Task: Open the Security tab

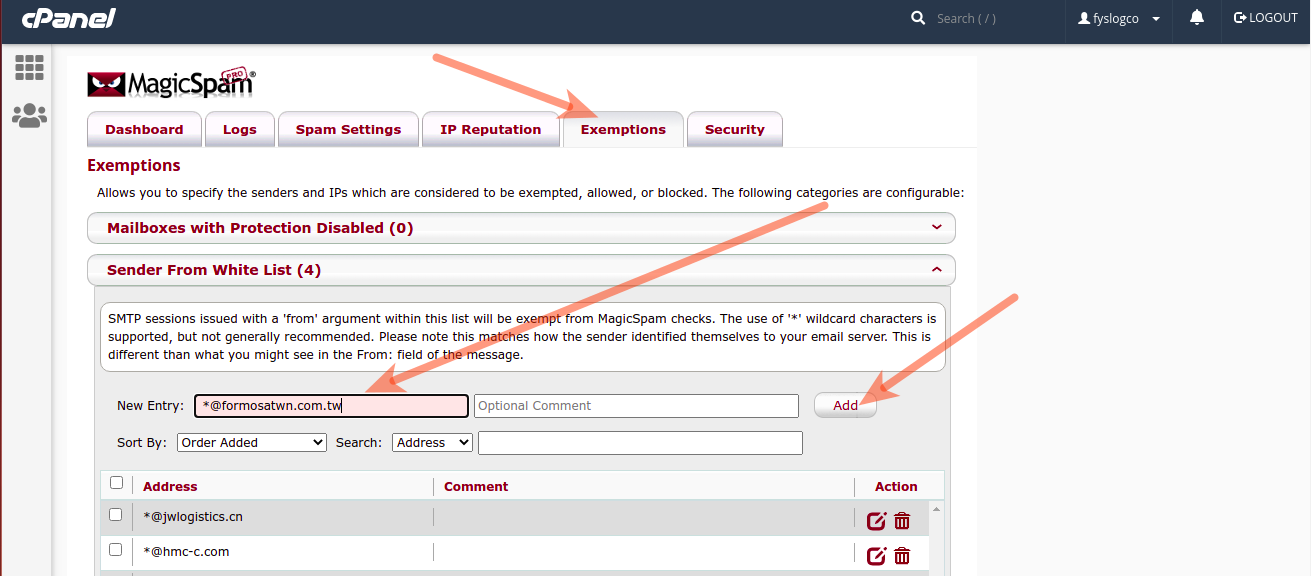Action: [735, 130]
